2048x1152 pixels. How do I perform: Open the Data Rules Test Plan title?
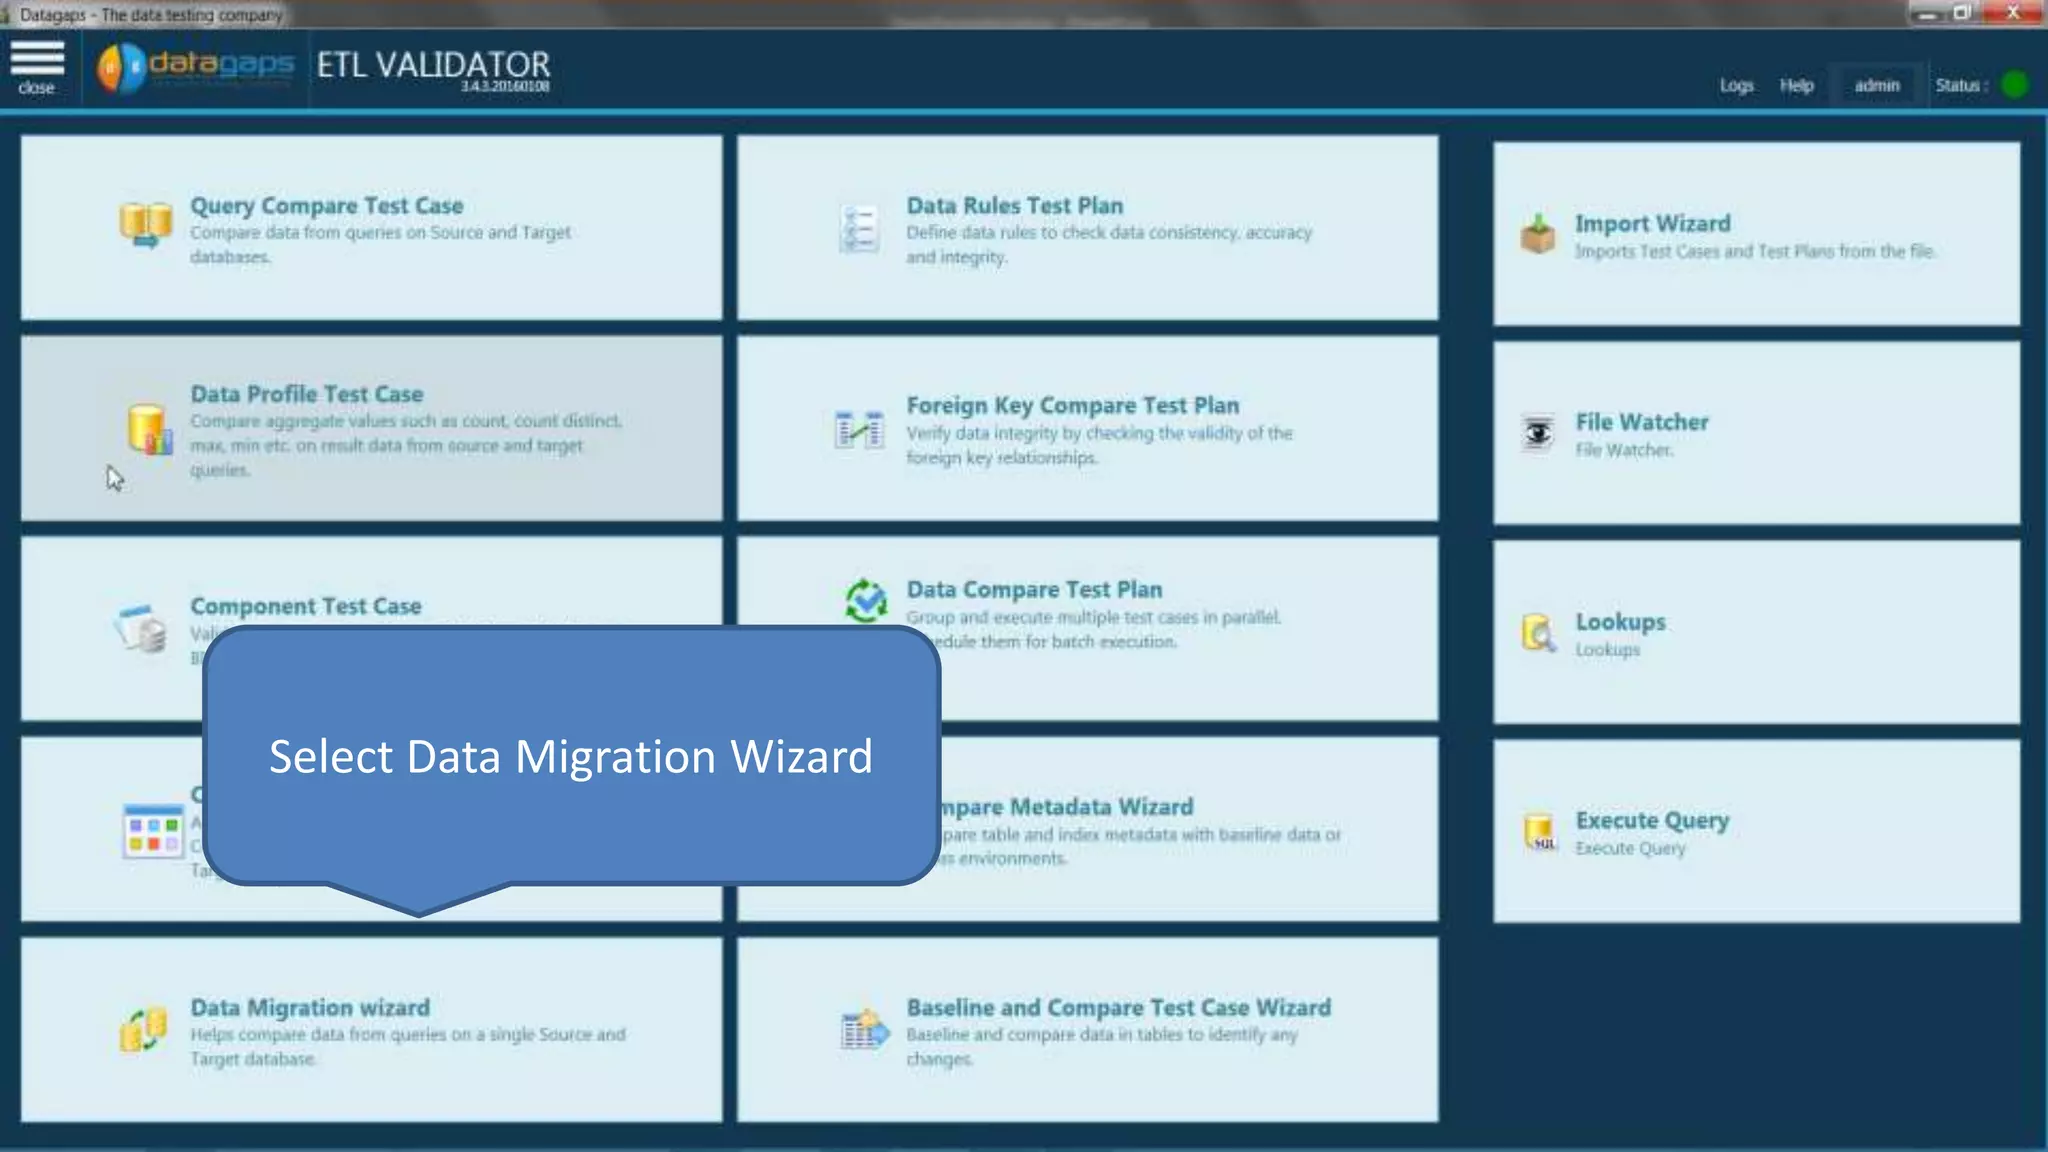[x=1015, y=205]
